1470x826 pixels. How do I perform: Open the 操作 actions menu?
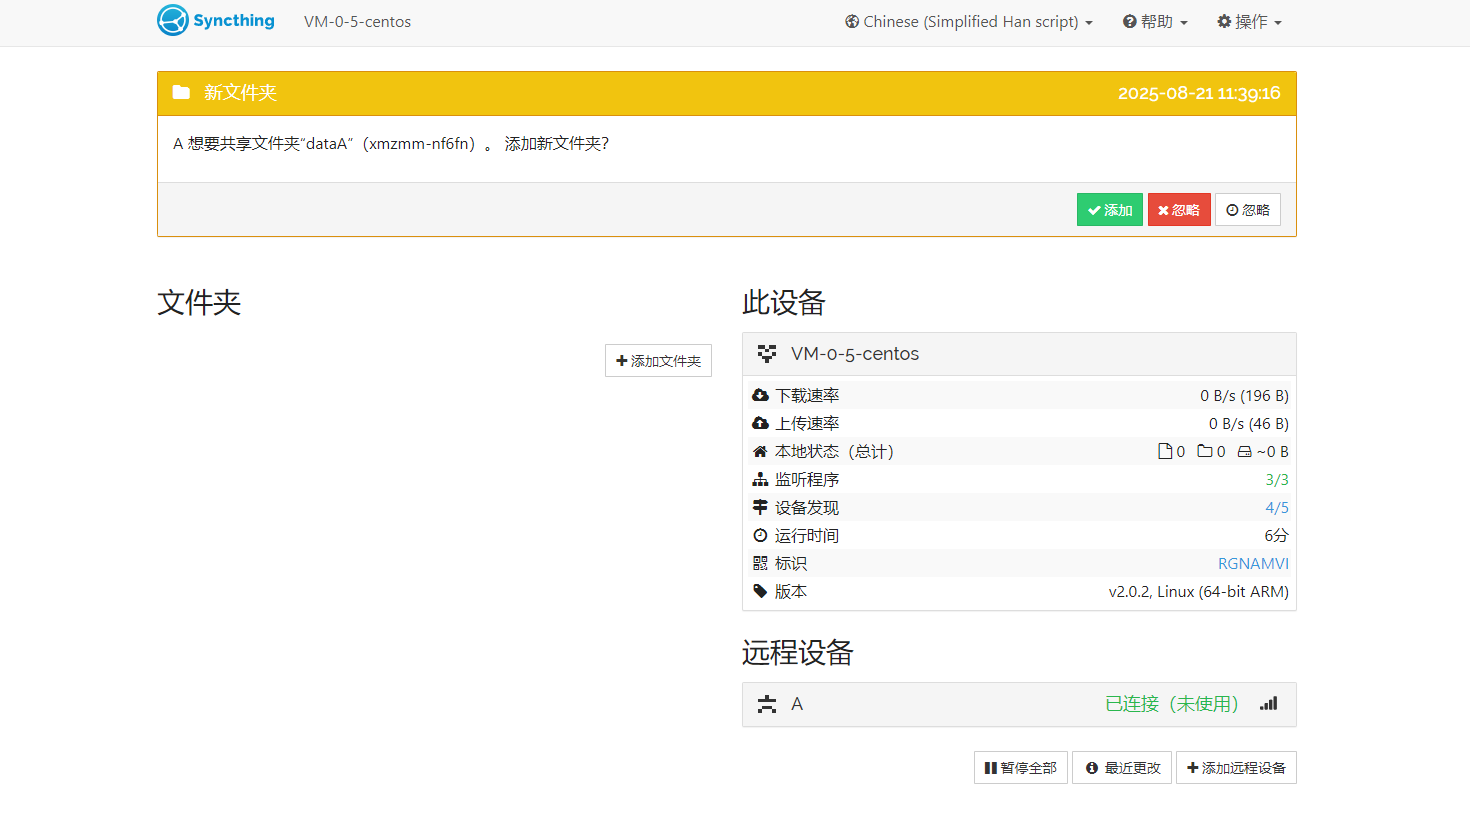(x=1249, y=21)
